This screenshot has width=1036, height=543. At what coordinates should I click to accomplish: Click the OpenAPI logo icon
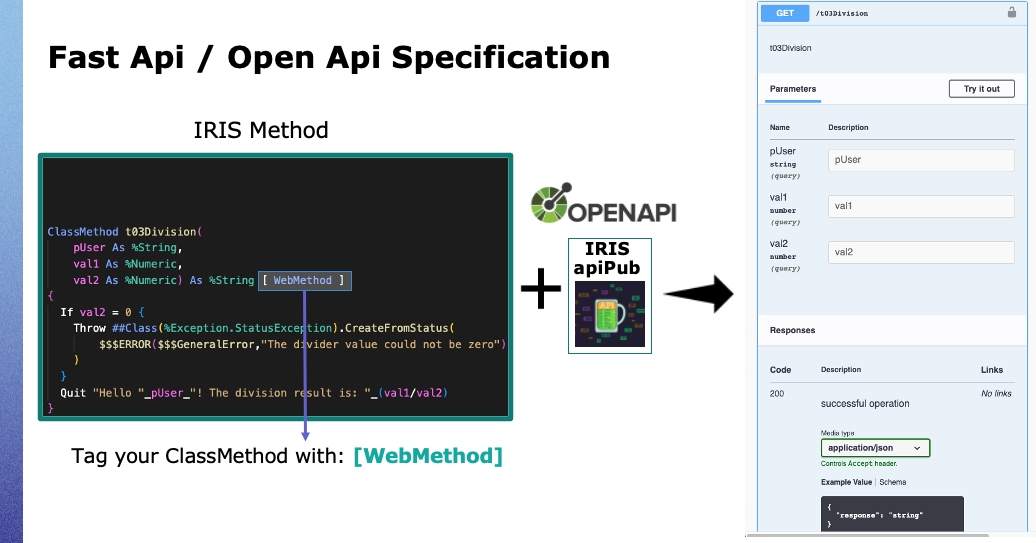549,207
